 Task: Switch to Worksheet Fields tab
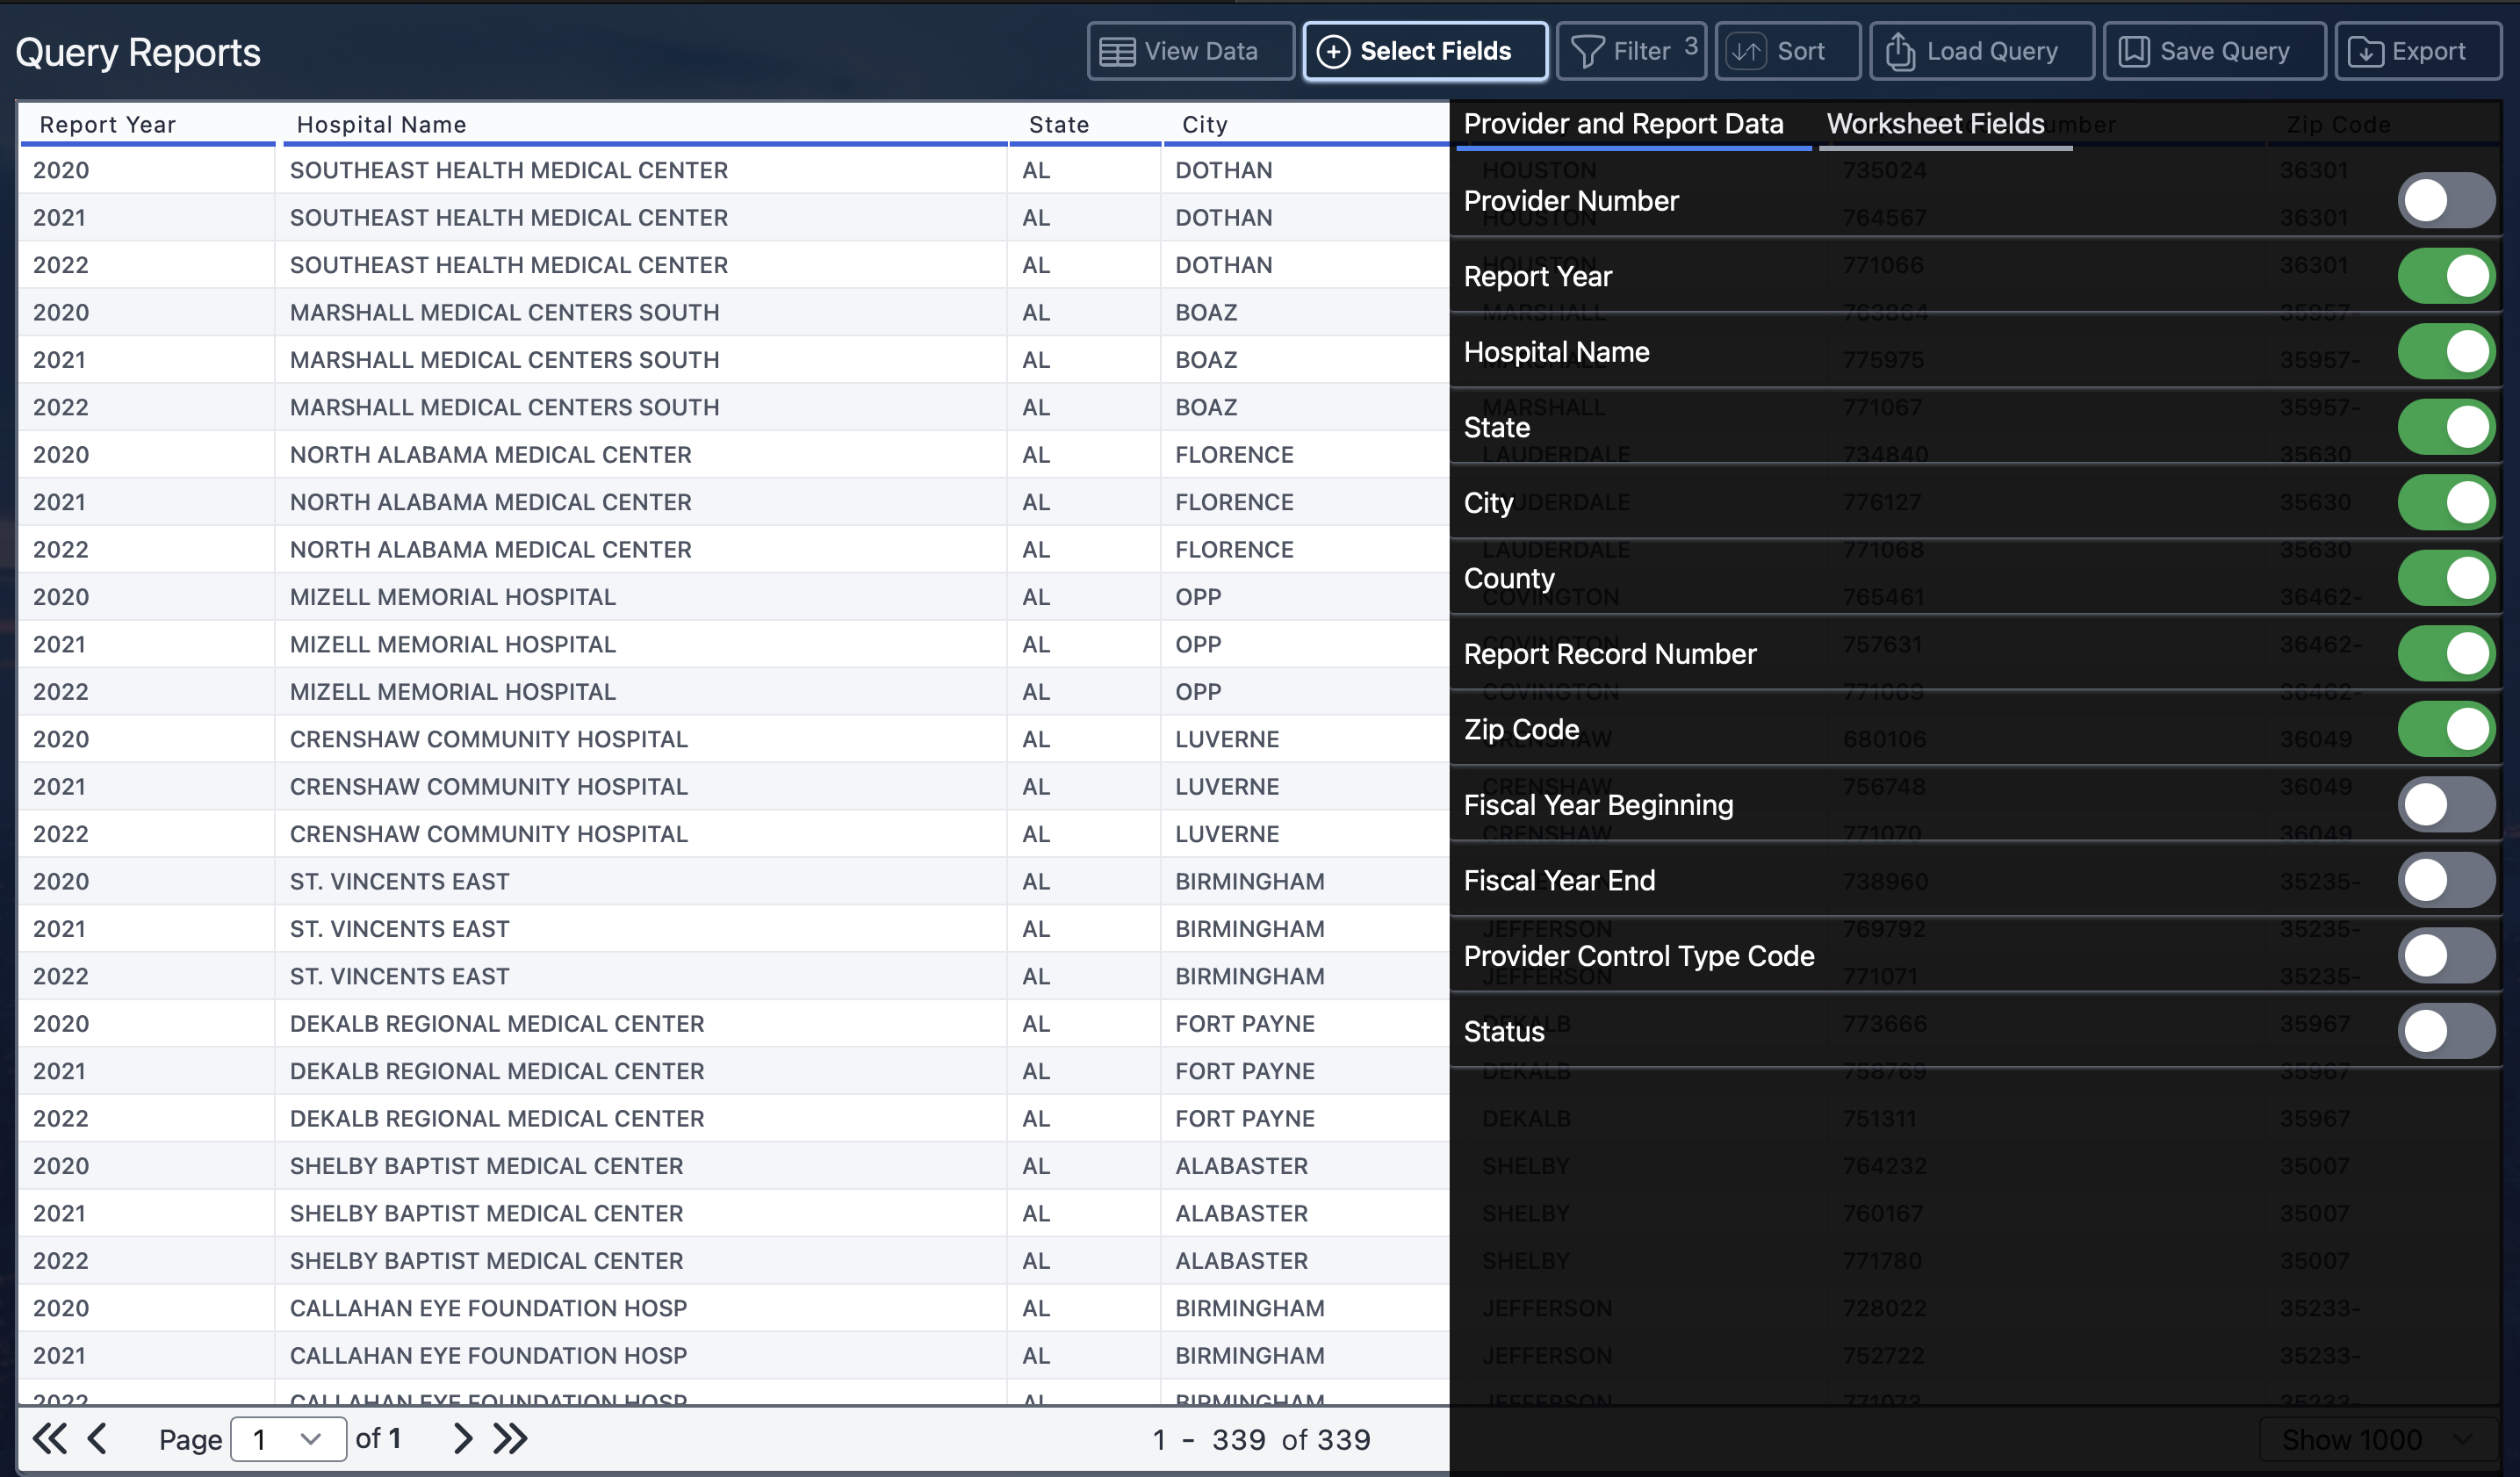pos(1945,125)
